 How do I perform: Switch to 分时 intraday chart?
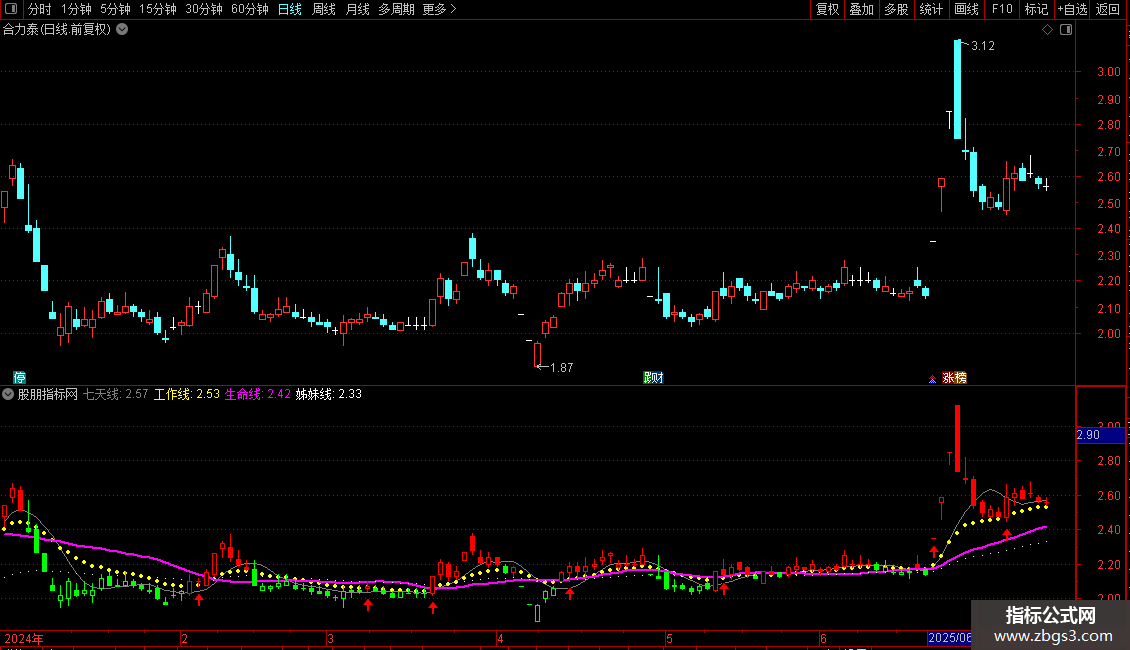(x=40, y=9)
